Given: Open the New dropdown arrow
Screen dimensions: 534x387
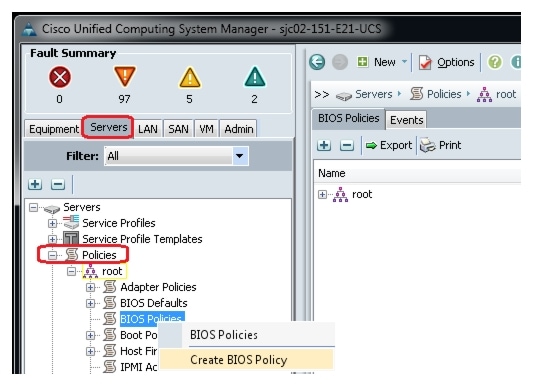Looking at the screenshot, I should point(404,62).
